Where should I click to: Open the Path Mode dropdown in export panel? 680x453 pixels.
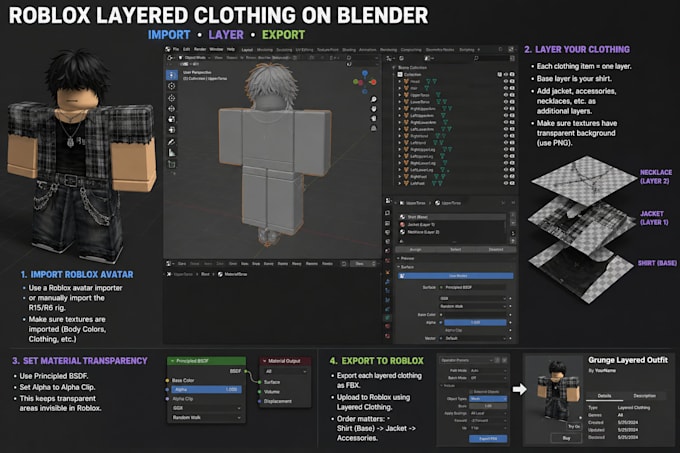click(488, 371)
